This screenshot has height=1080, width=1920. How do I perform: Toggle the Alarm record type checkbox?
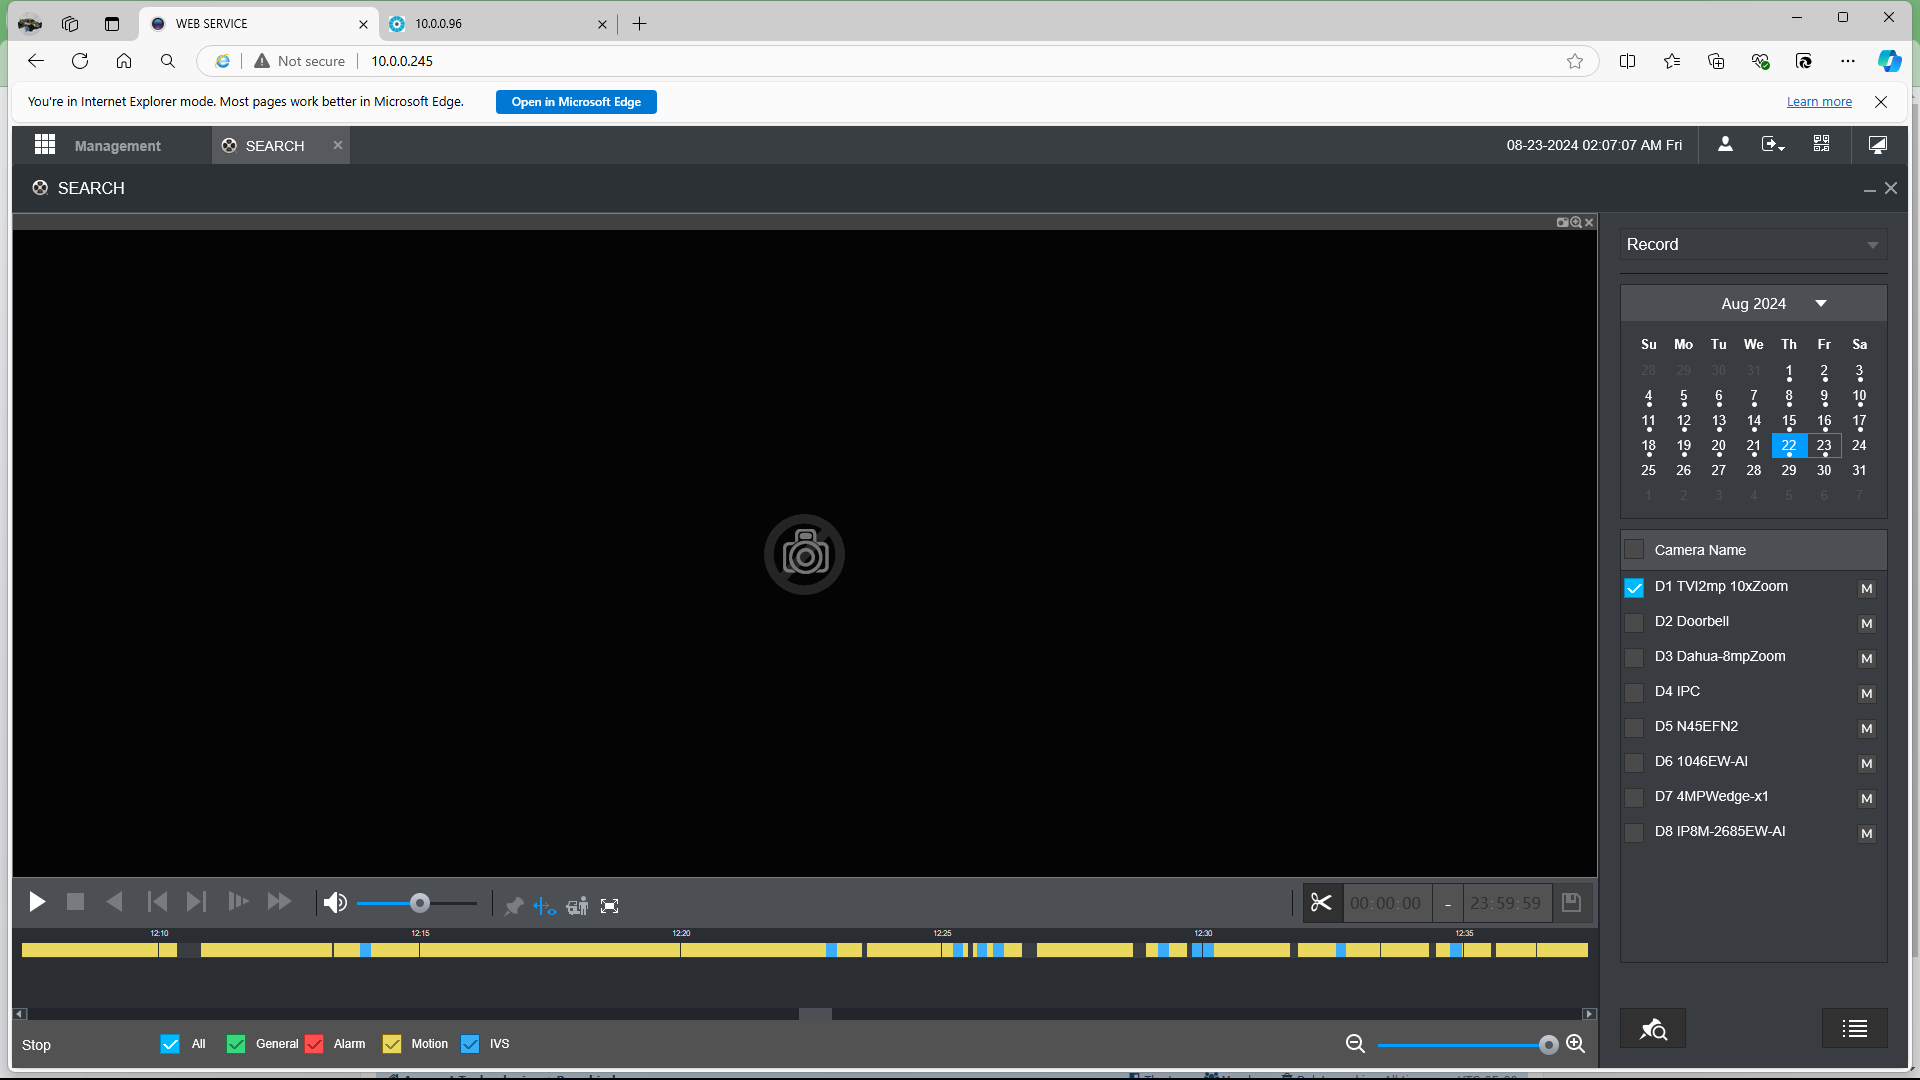click(314, 1044)
